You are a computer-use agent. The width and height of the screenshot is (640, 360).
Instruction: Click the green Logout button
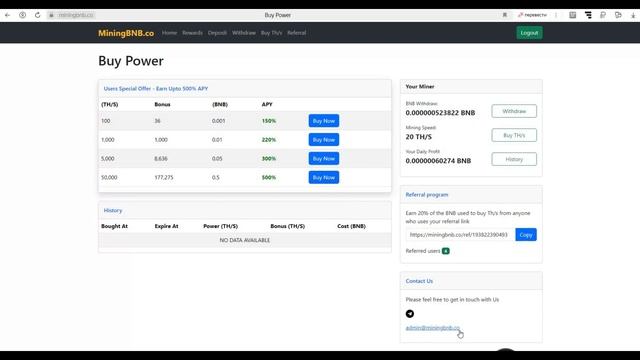[x=529, y=33]
